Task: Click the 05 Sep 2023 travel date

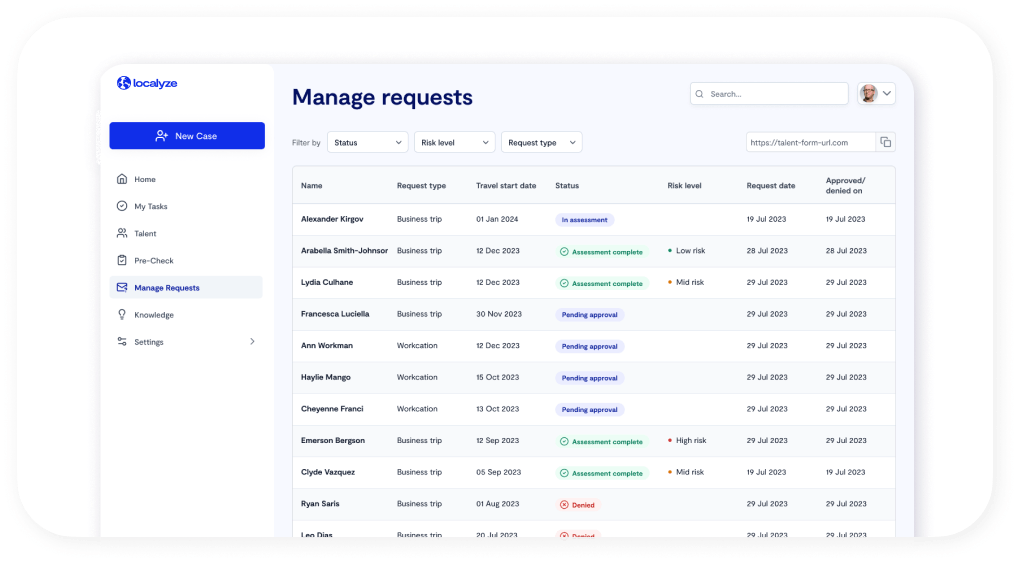Action: coord(499,472)
